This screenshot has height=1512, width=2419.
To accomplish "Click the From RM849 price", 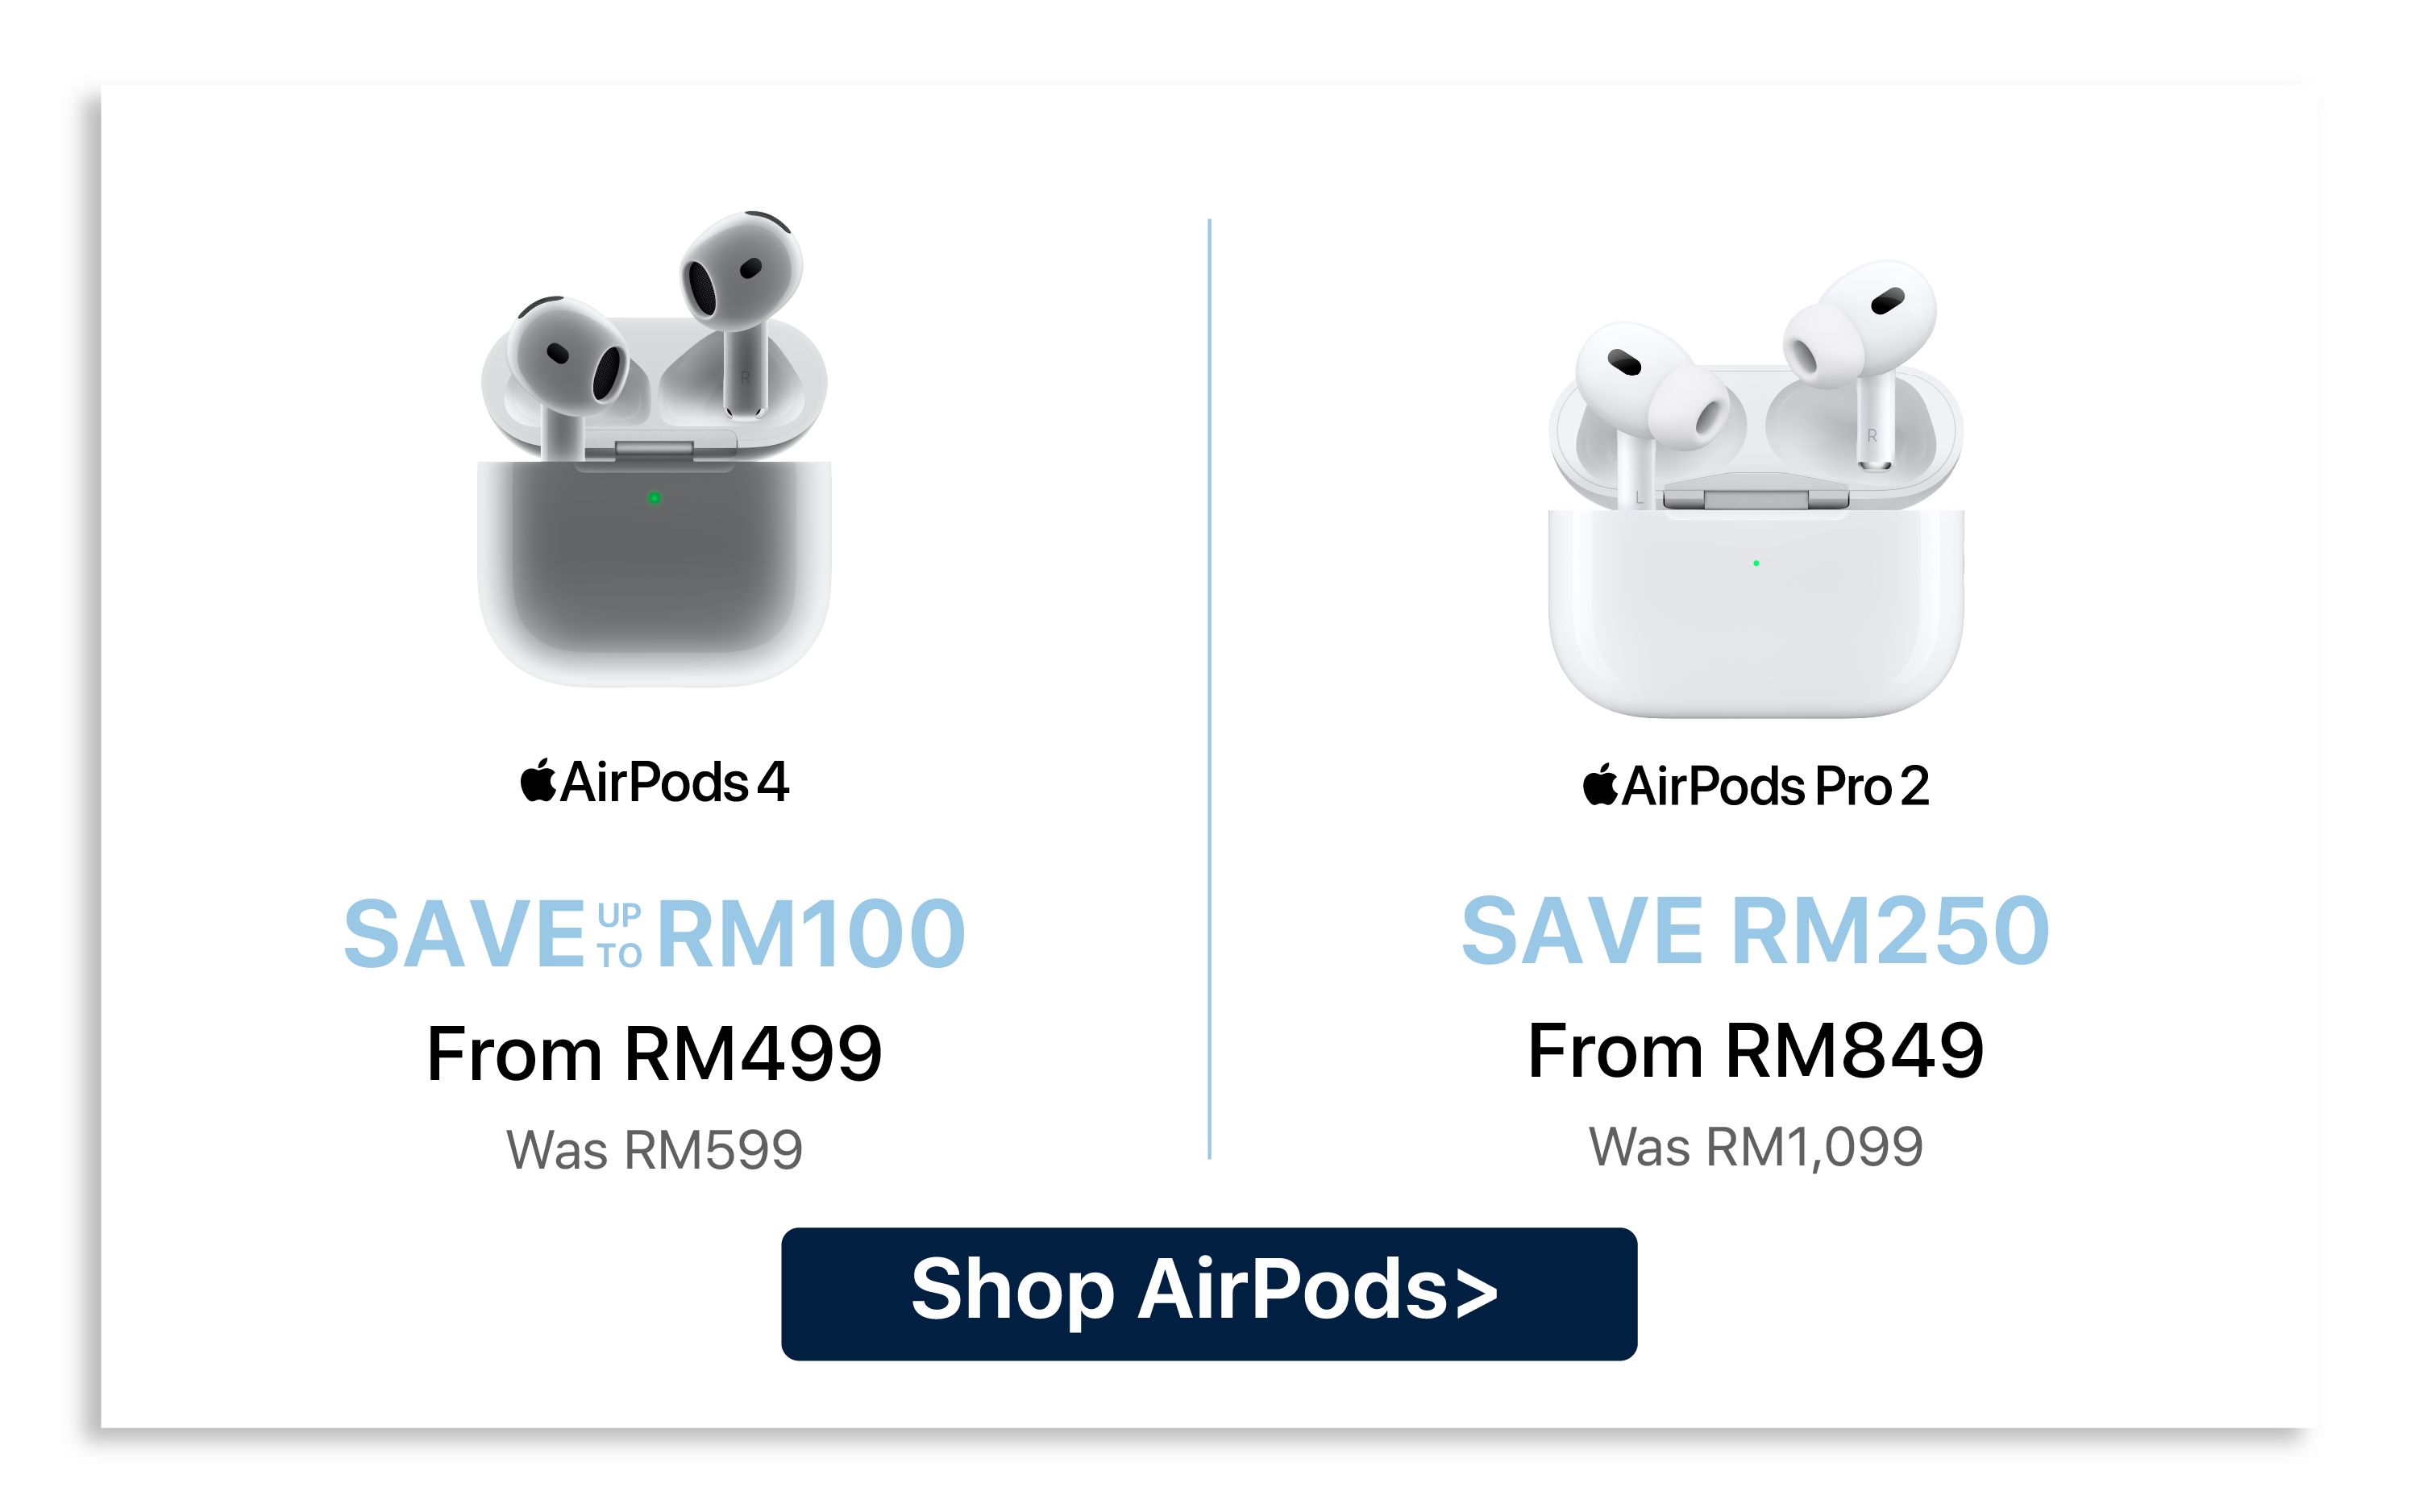I will click(x=1755, y=1050).
